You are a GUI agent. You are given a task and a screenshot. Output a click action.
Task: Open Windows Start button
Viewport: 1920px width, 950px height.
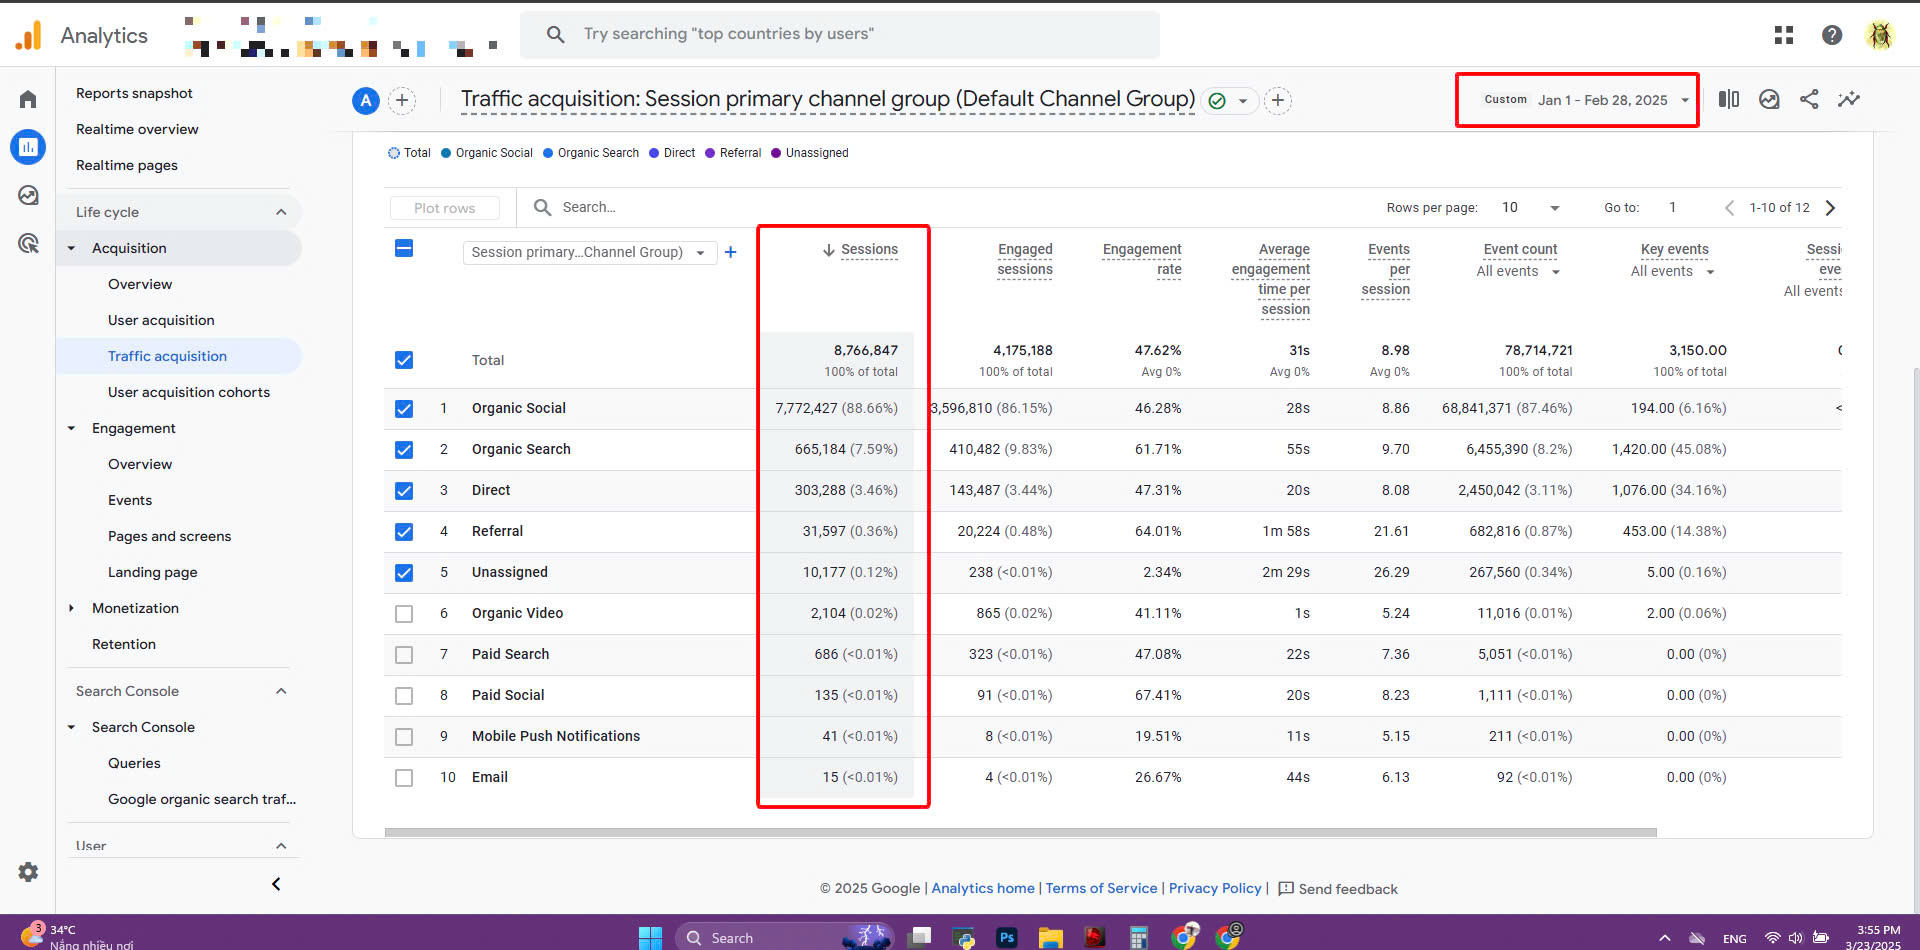650,937
